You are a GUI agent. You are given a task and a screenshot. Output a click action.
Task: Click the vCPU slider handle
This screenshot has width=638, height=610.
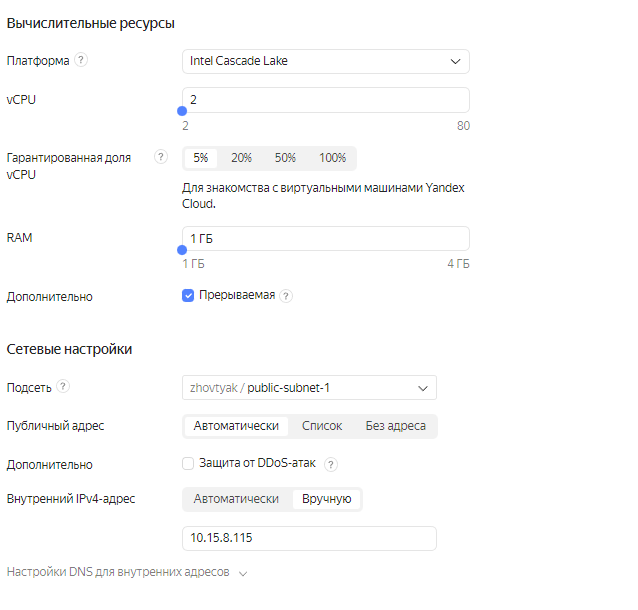pos(182,111)
